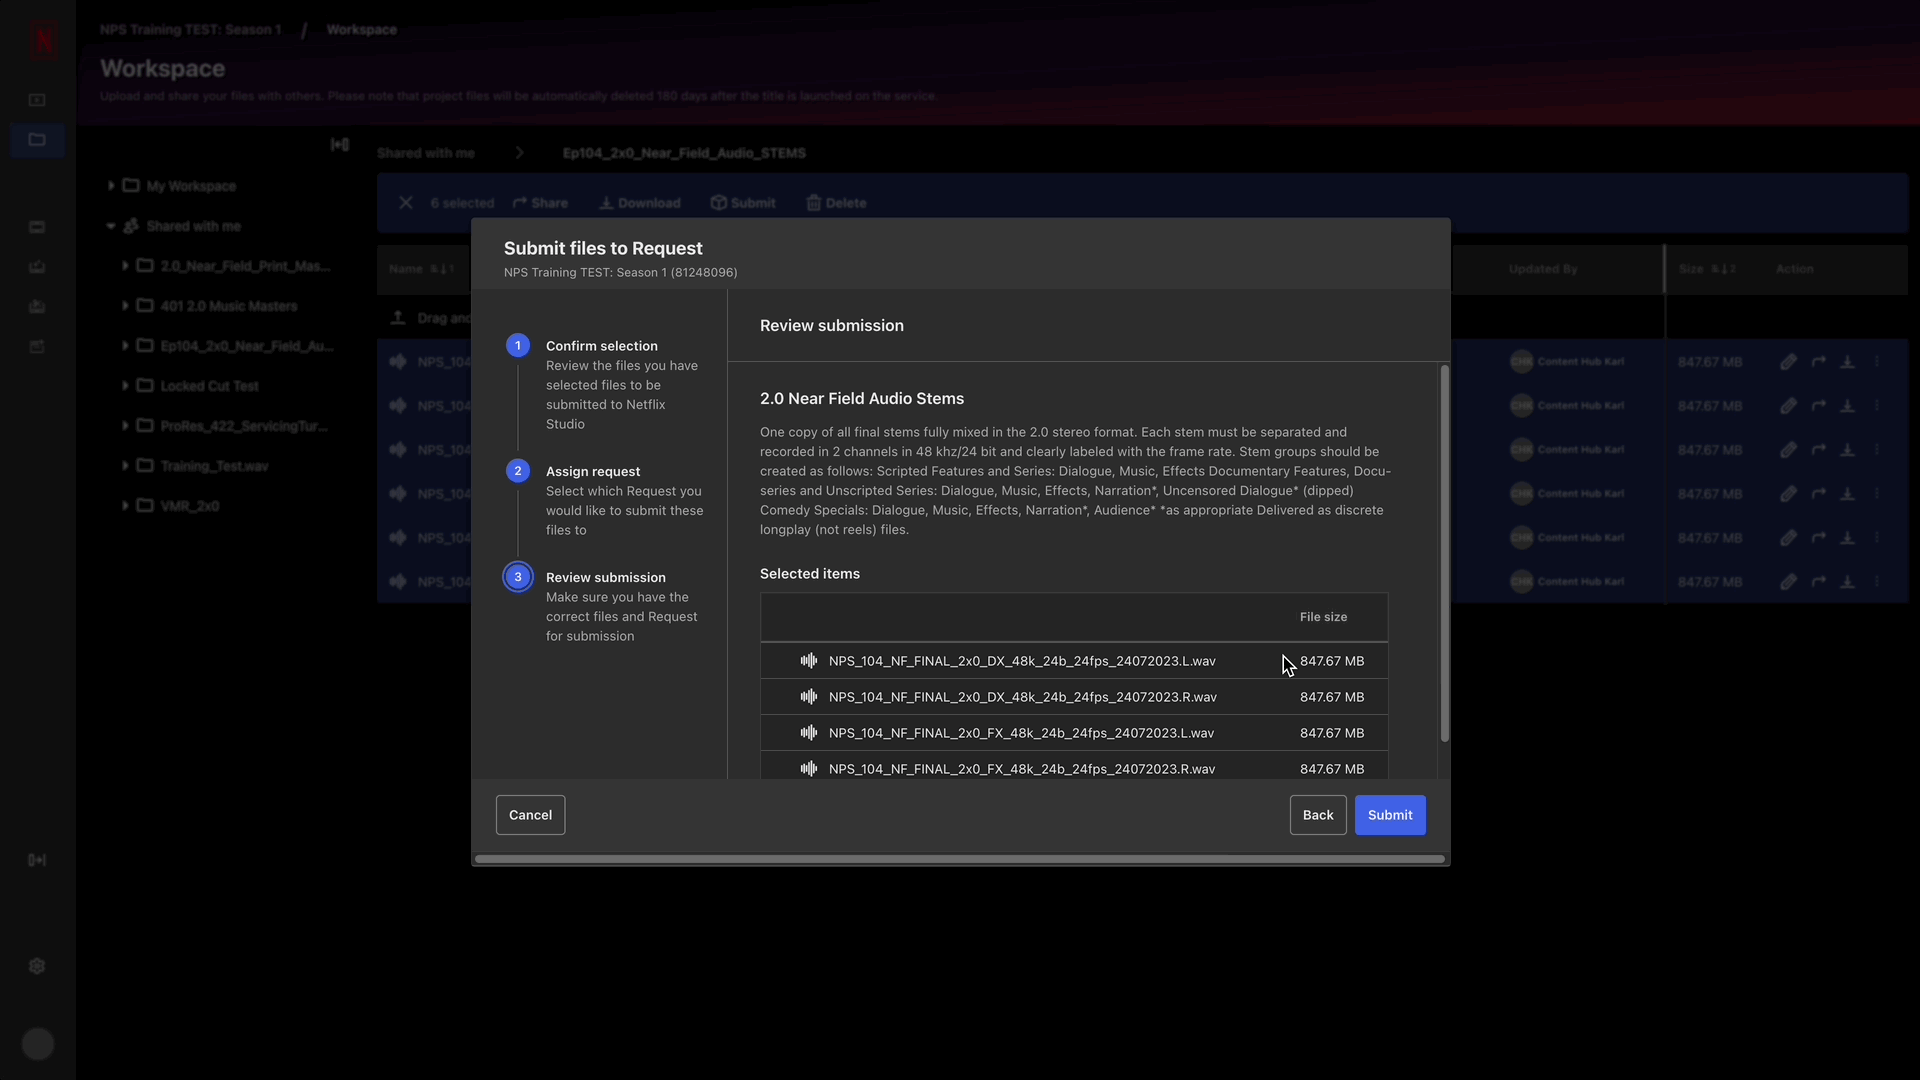Cancel the Submit files to Request dialog
The image size is (1920, 1080).
(x=530, y=815)
